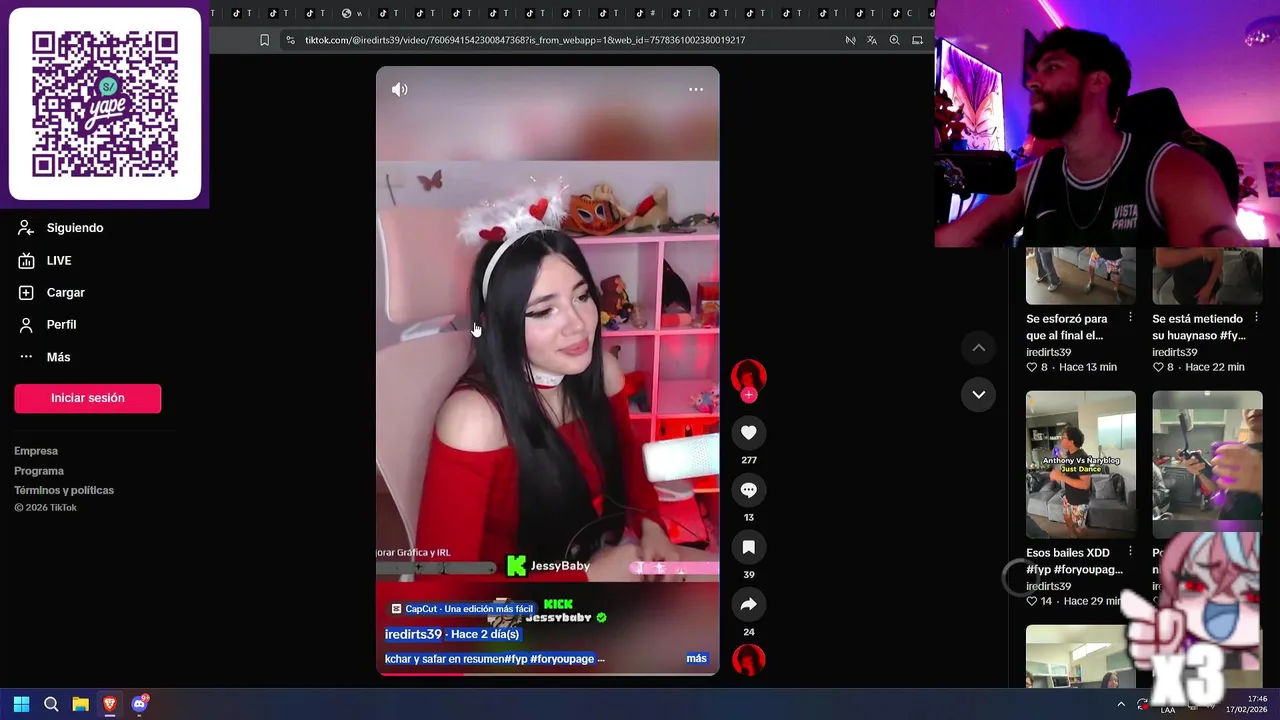The height and width of the screenshot is (720, 1280).
Task: Open the video three-dots options menu
Action: pos(696,90)
